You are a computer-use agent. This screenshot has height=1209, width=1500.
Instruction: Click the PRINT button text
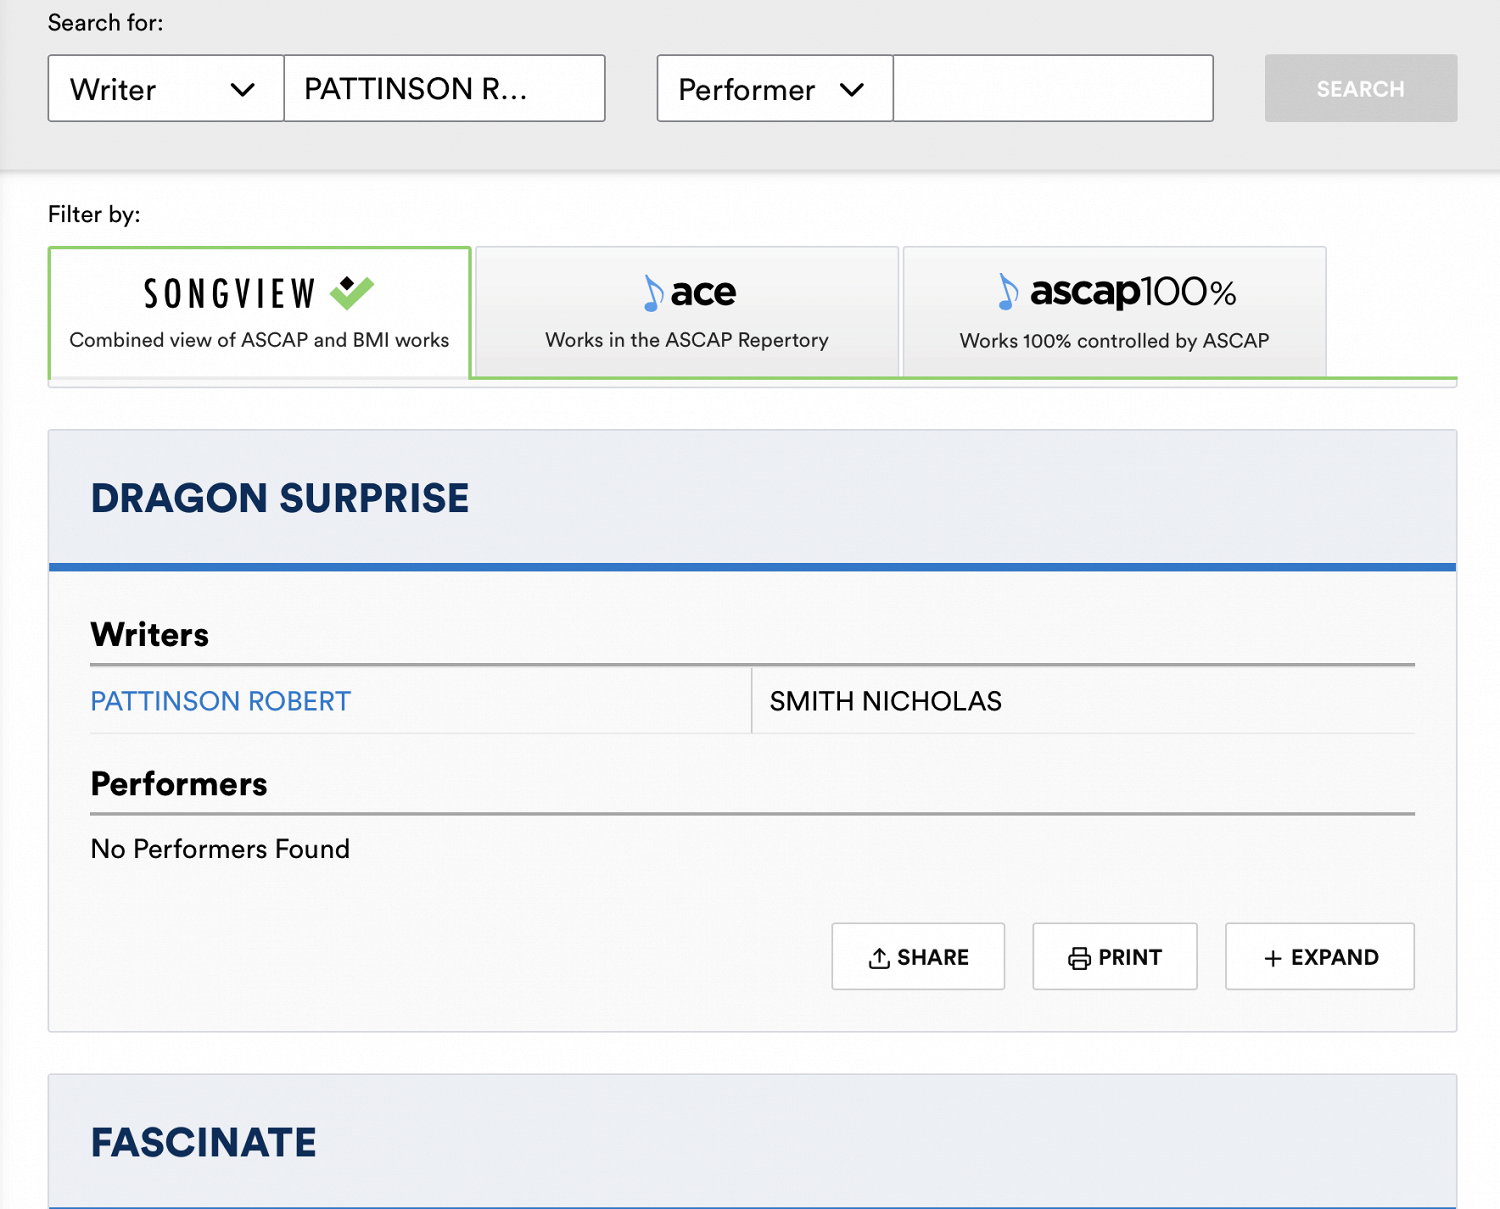1130,958
